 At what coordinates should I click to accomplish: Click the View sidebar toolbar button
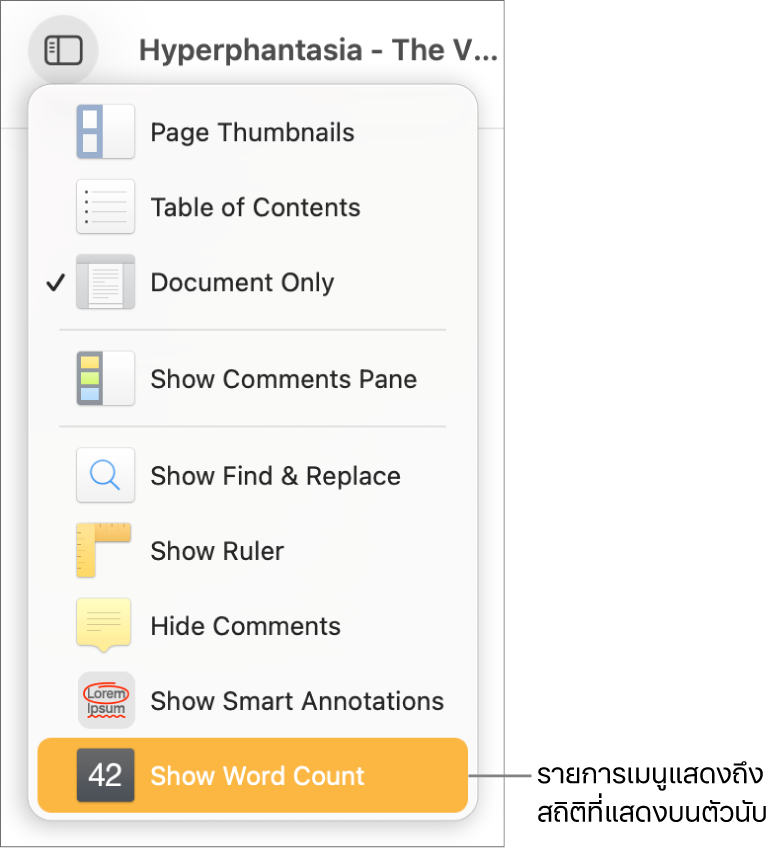click(x=63, y=50)
